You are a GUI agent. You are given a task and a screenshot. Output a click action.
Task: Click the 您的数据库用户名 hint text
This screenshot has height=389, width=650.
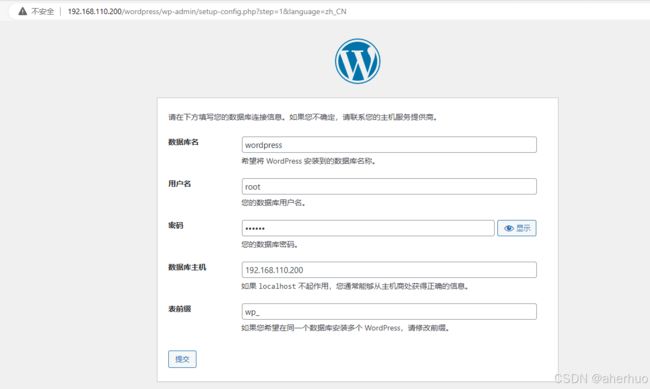[274, 203]
